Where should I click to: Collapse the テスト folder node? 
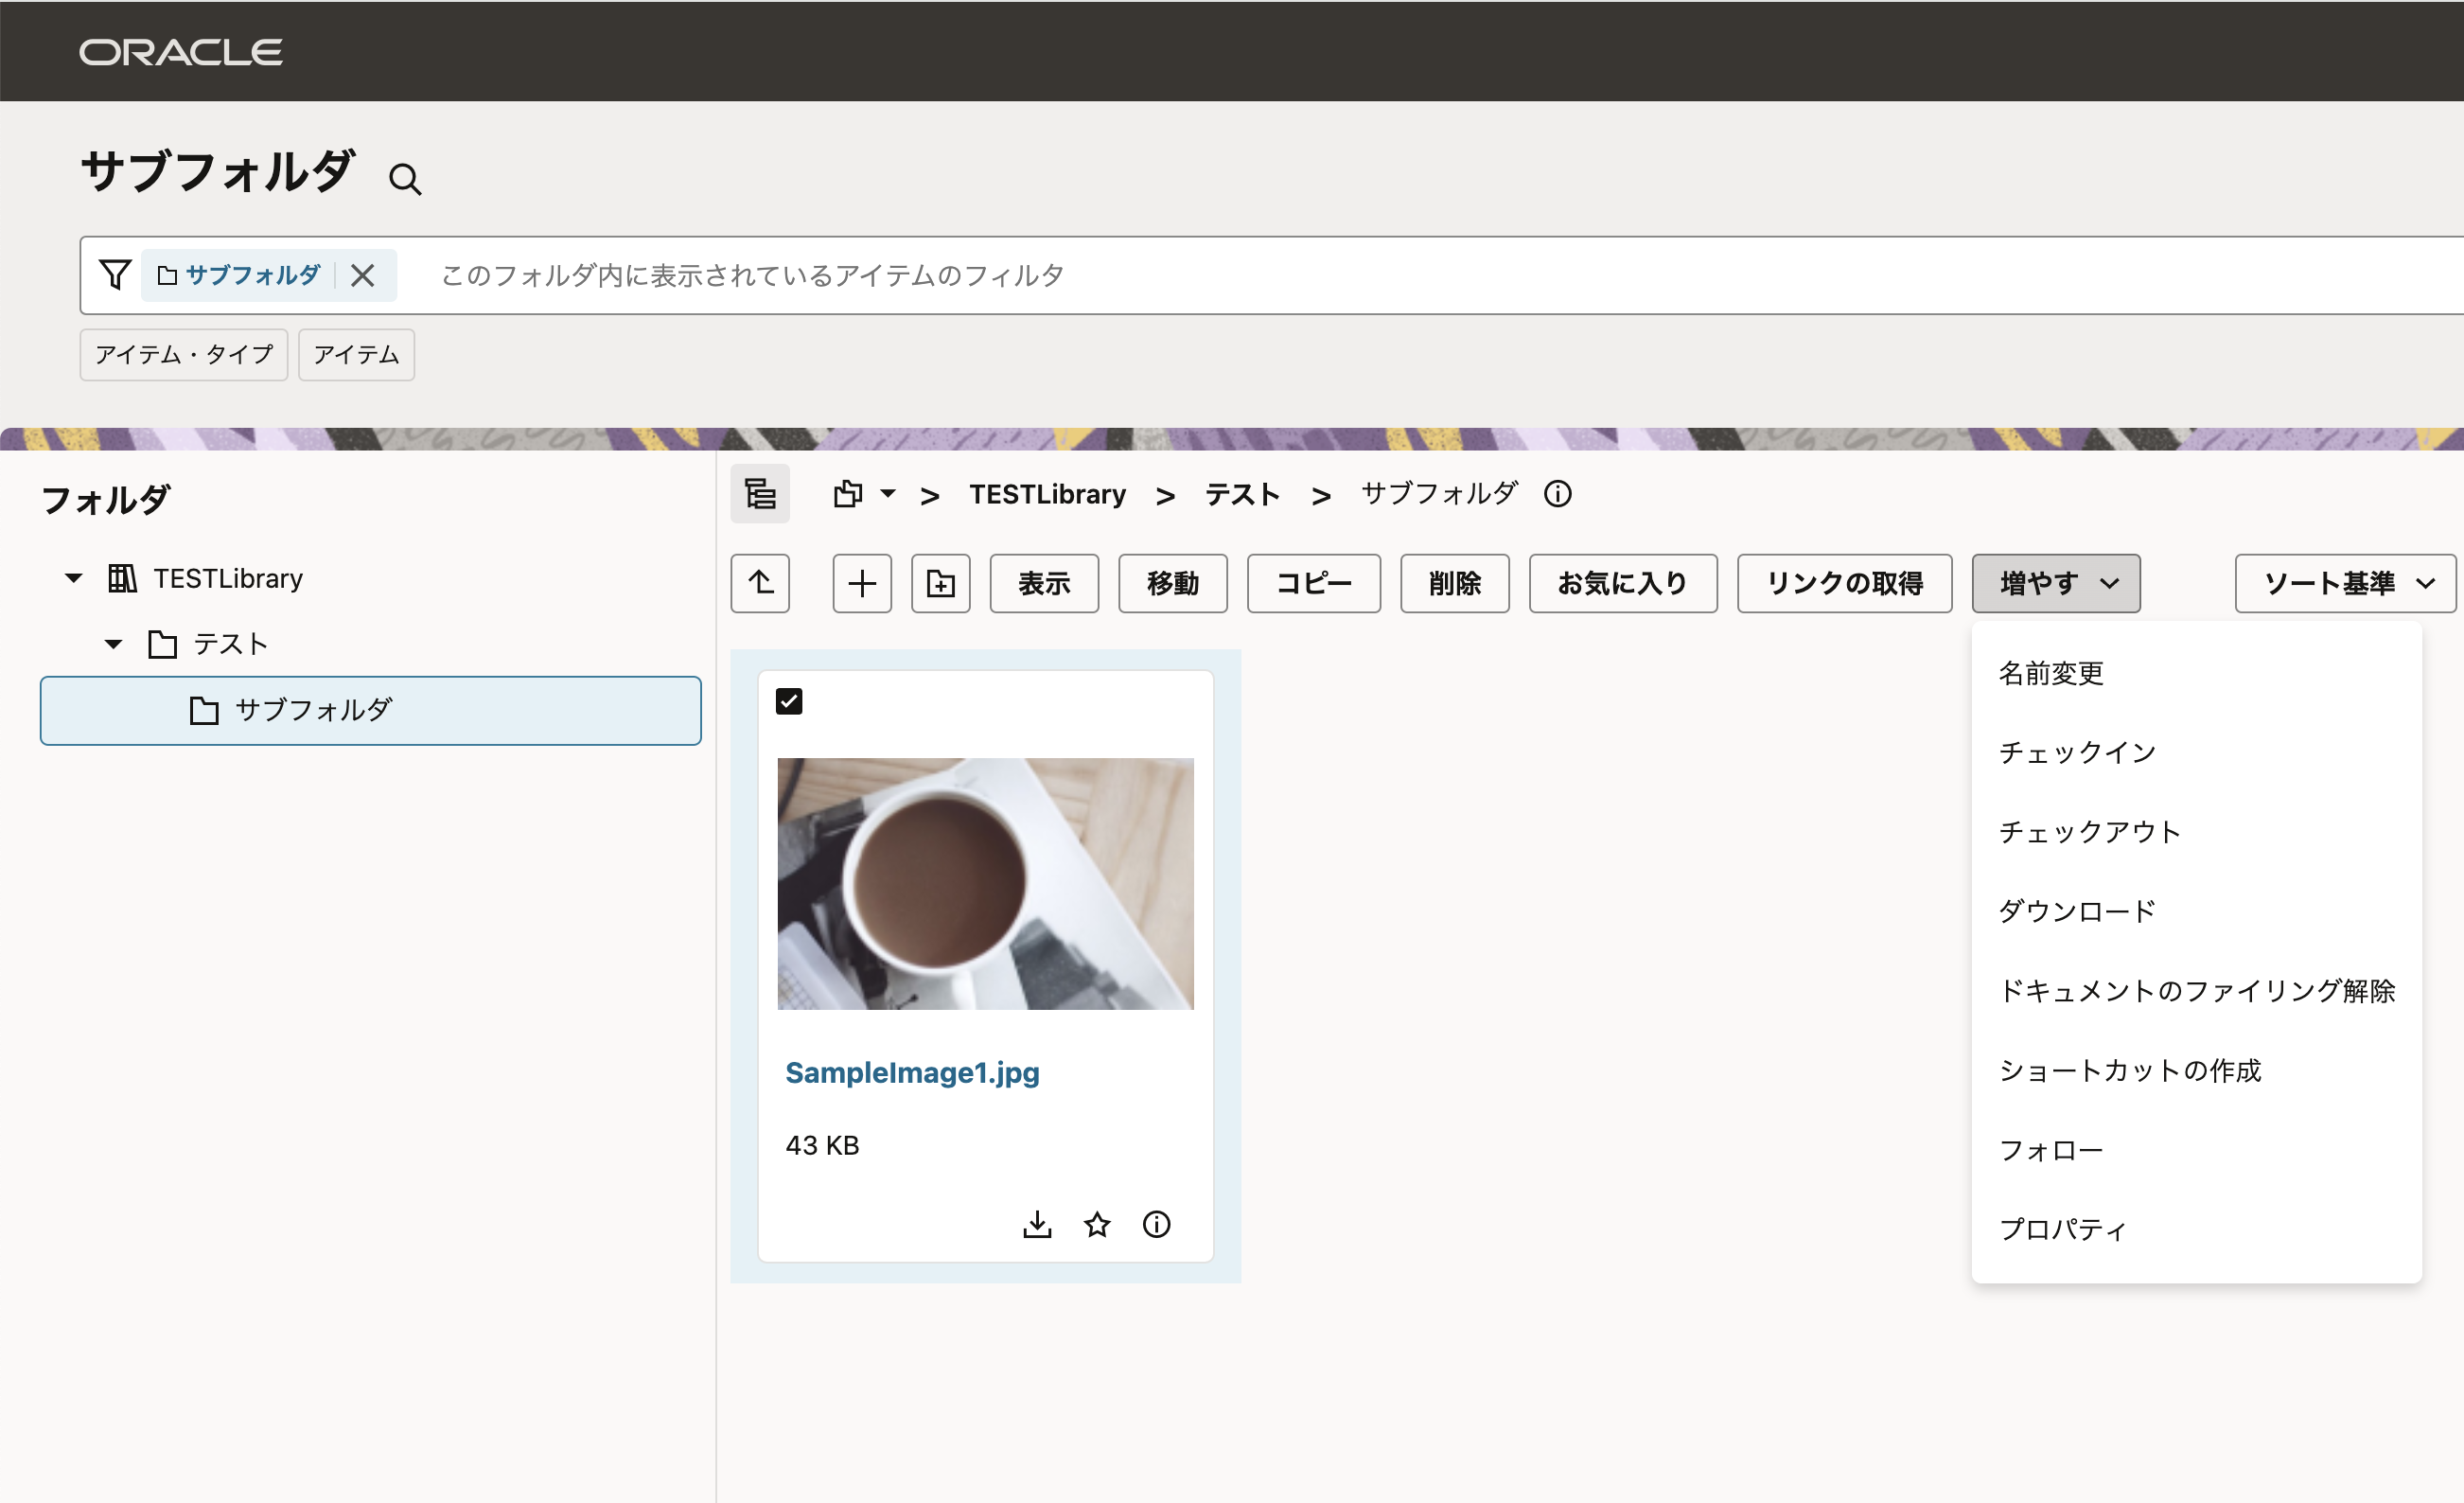[114, 644]
